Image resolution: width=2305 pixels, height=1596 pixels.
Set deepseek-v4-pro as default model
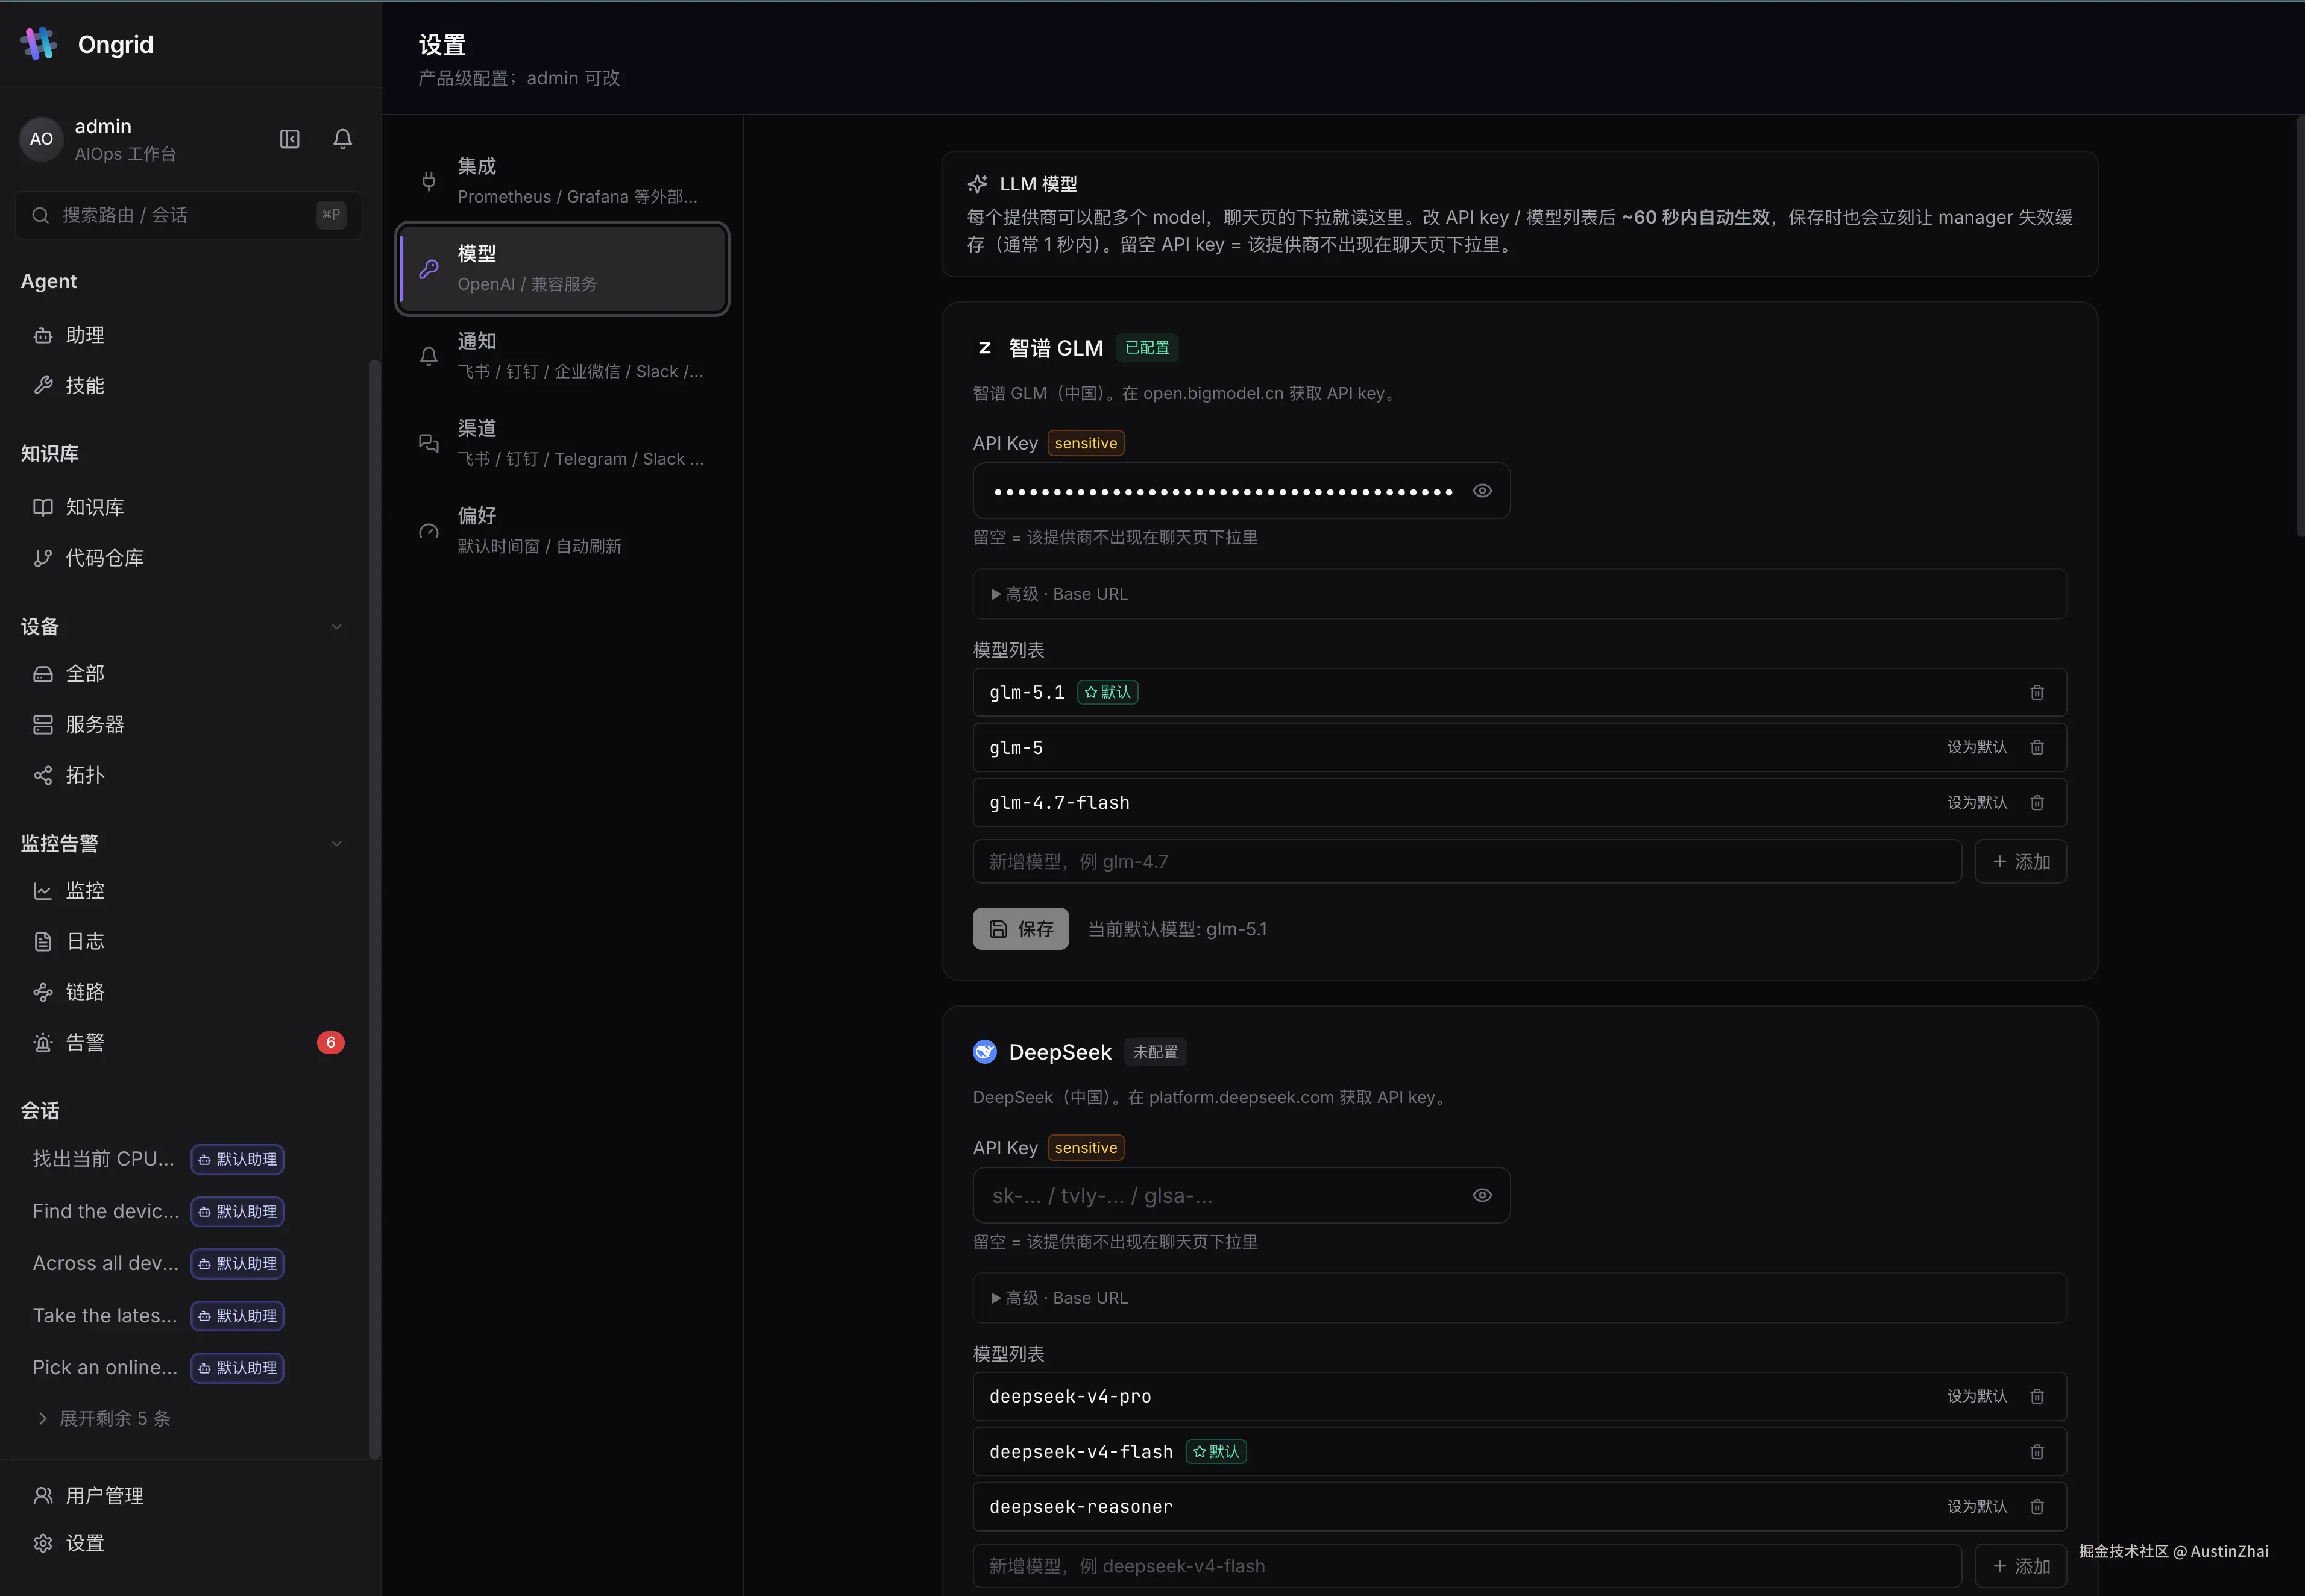1977,1396
